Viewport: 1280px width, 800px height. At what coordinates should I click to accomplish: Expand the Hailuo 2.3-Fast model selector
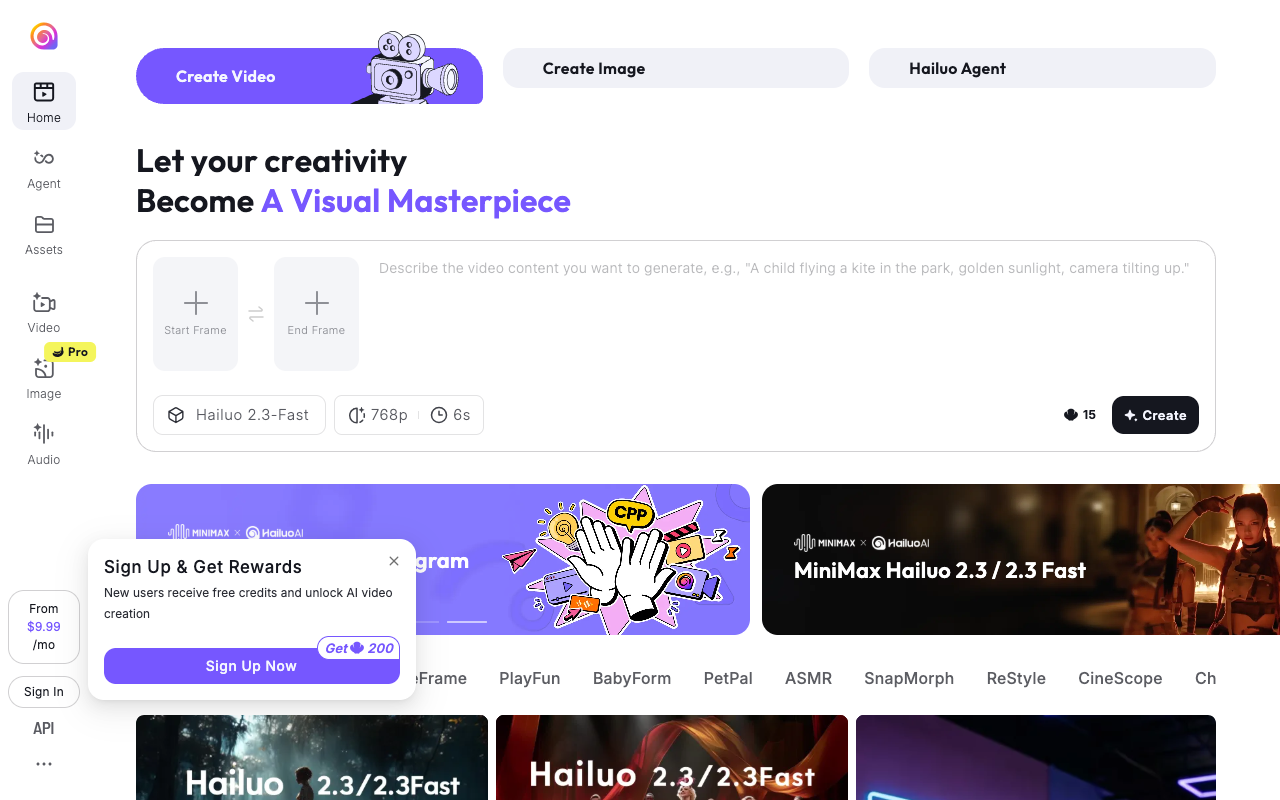[239, 415]
